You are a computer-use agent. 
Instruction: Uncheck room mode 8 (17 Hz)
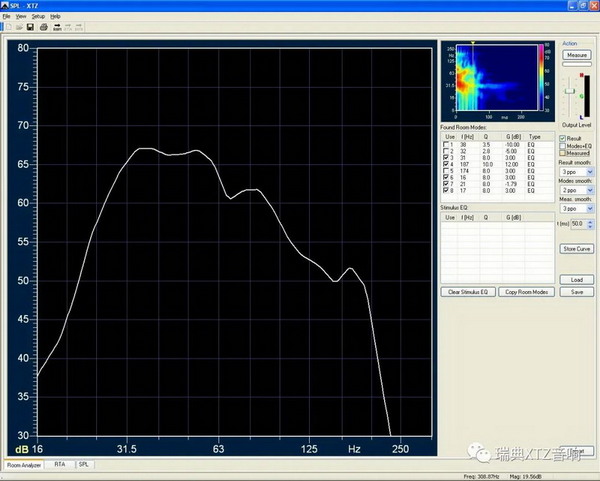pyautogui.click(x=445, y=191)
